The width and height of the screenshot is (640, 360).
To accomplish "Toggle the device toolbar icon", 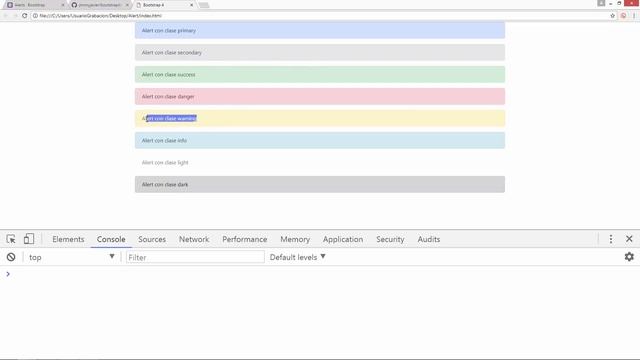I will point(29,239).
